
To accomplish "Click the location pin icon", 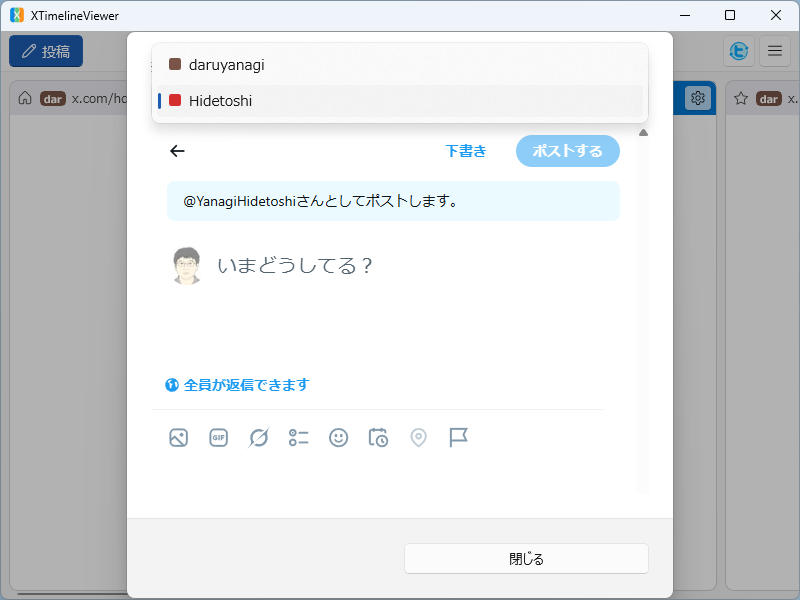I will (x=418, y=438).
